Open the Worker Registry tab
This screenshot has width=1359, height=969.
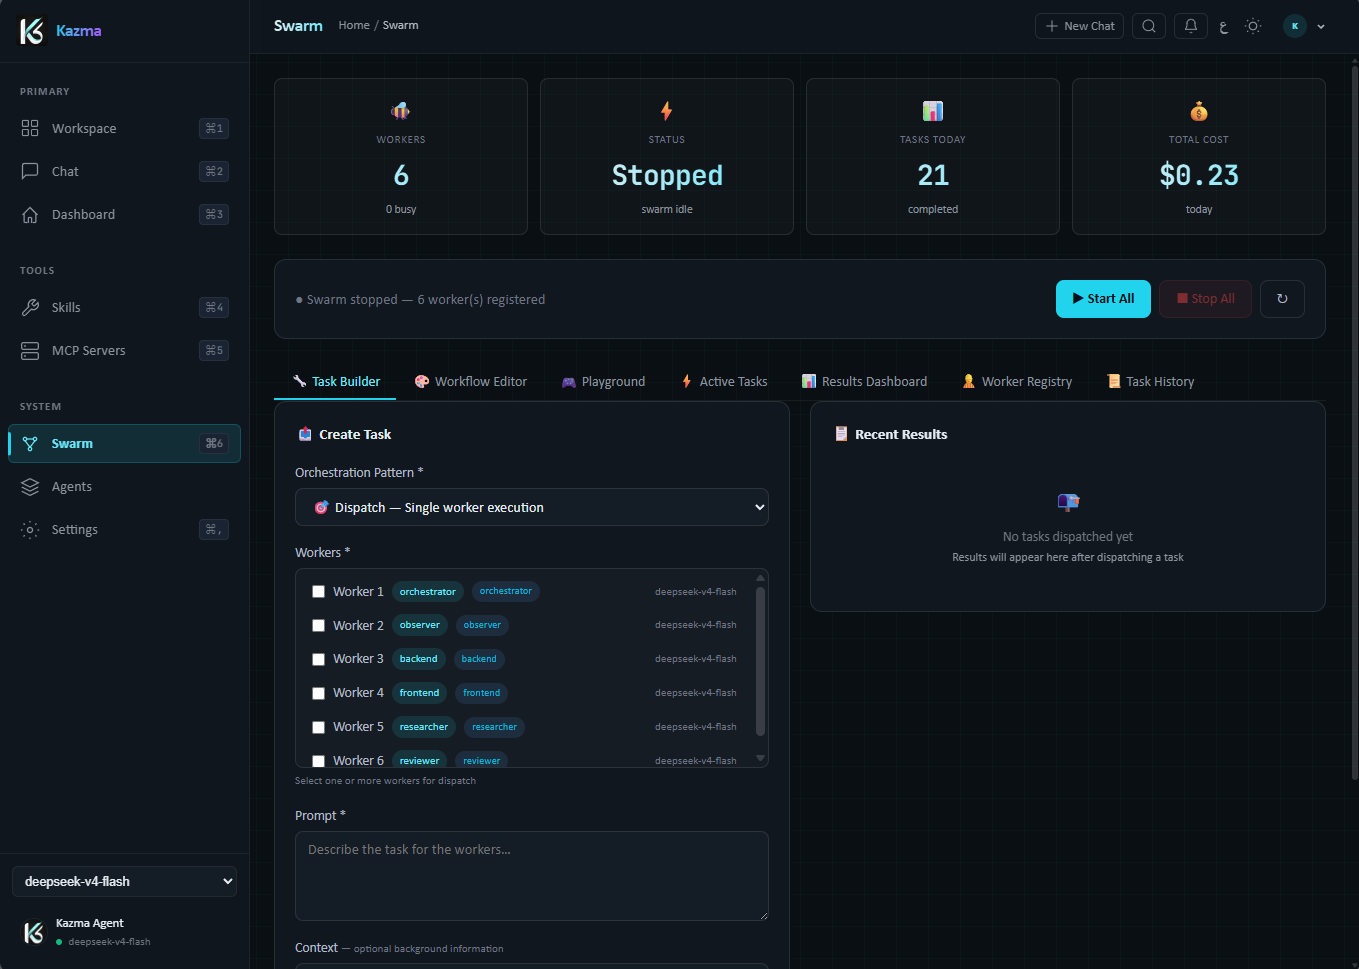tap(1017, 381)
